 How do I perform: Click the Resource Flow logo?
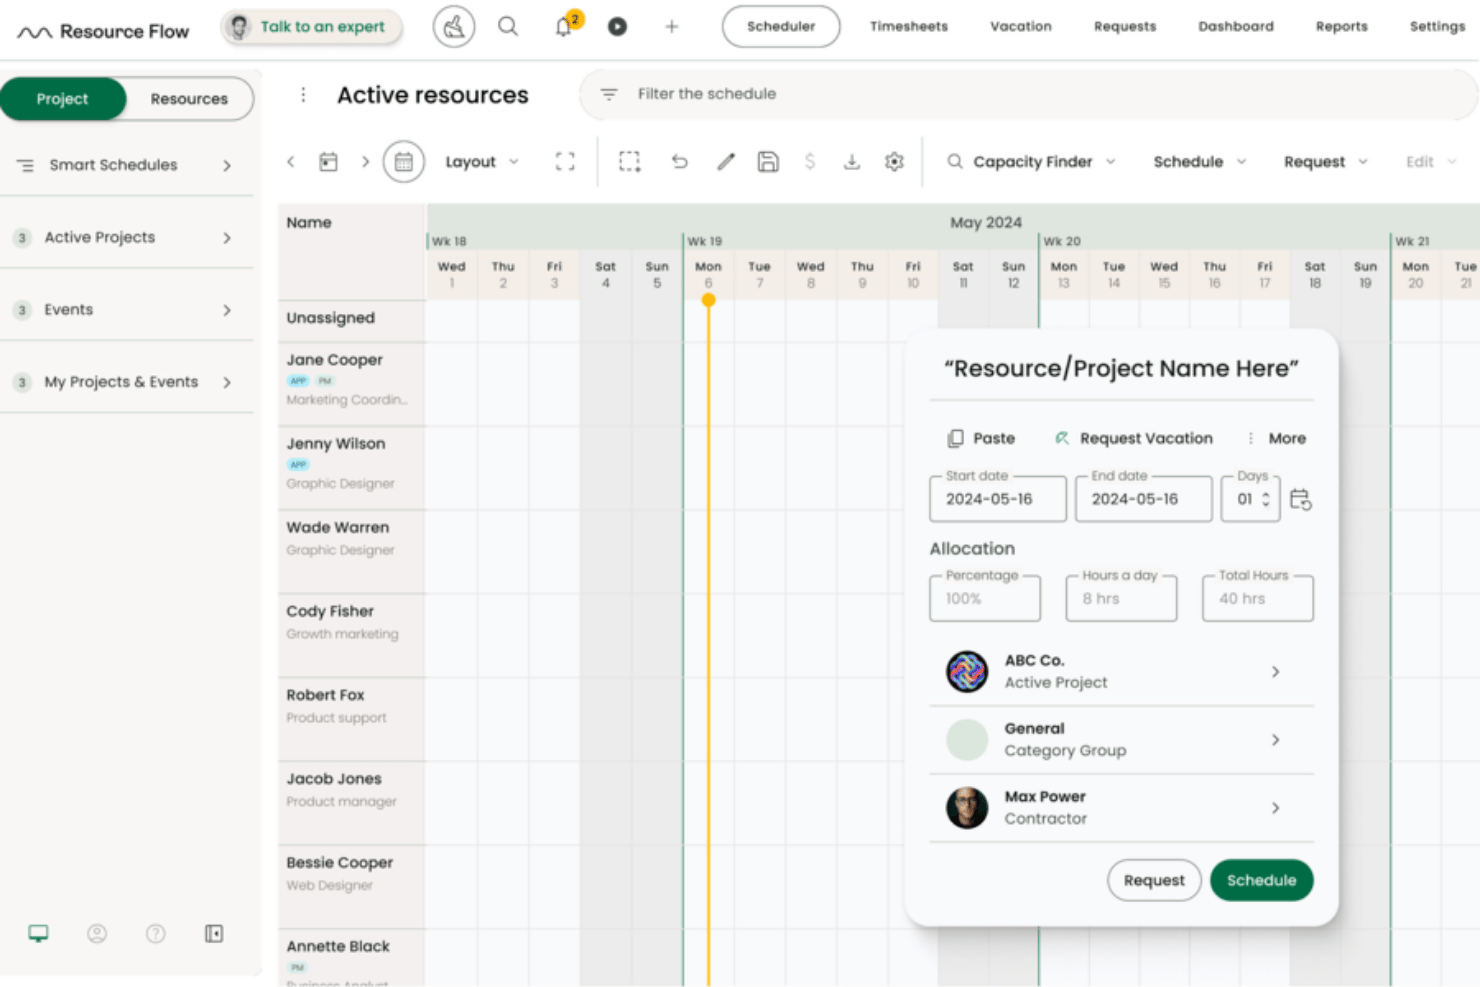coord(103,31)
